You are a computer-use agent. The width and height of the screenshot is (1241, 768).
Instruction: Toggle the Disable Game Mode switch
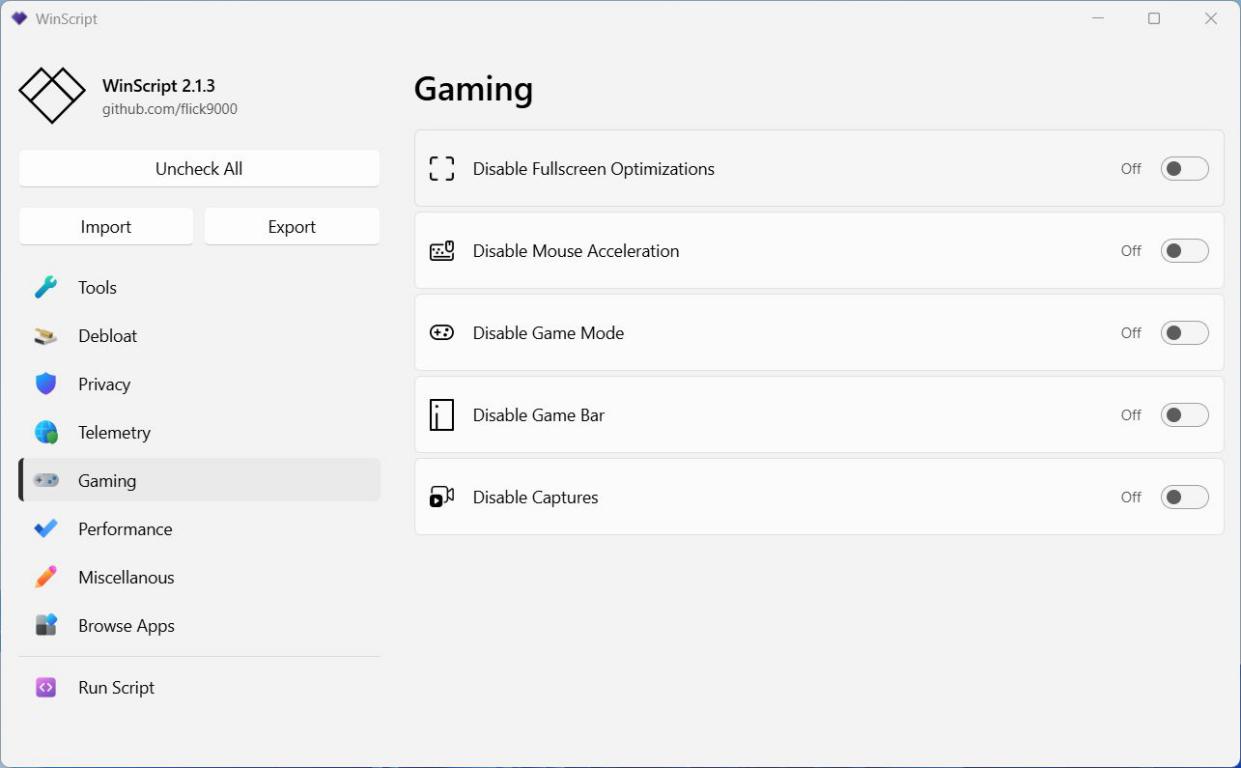[x=1184, y=333]
